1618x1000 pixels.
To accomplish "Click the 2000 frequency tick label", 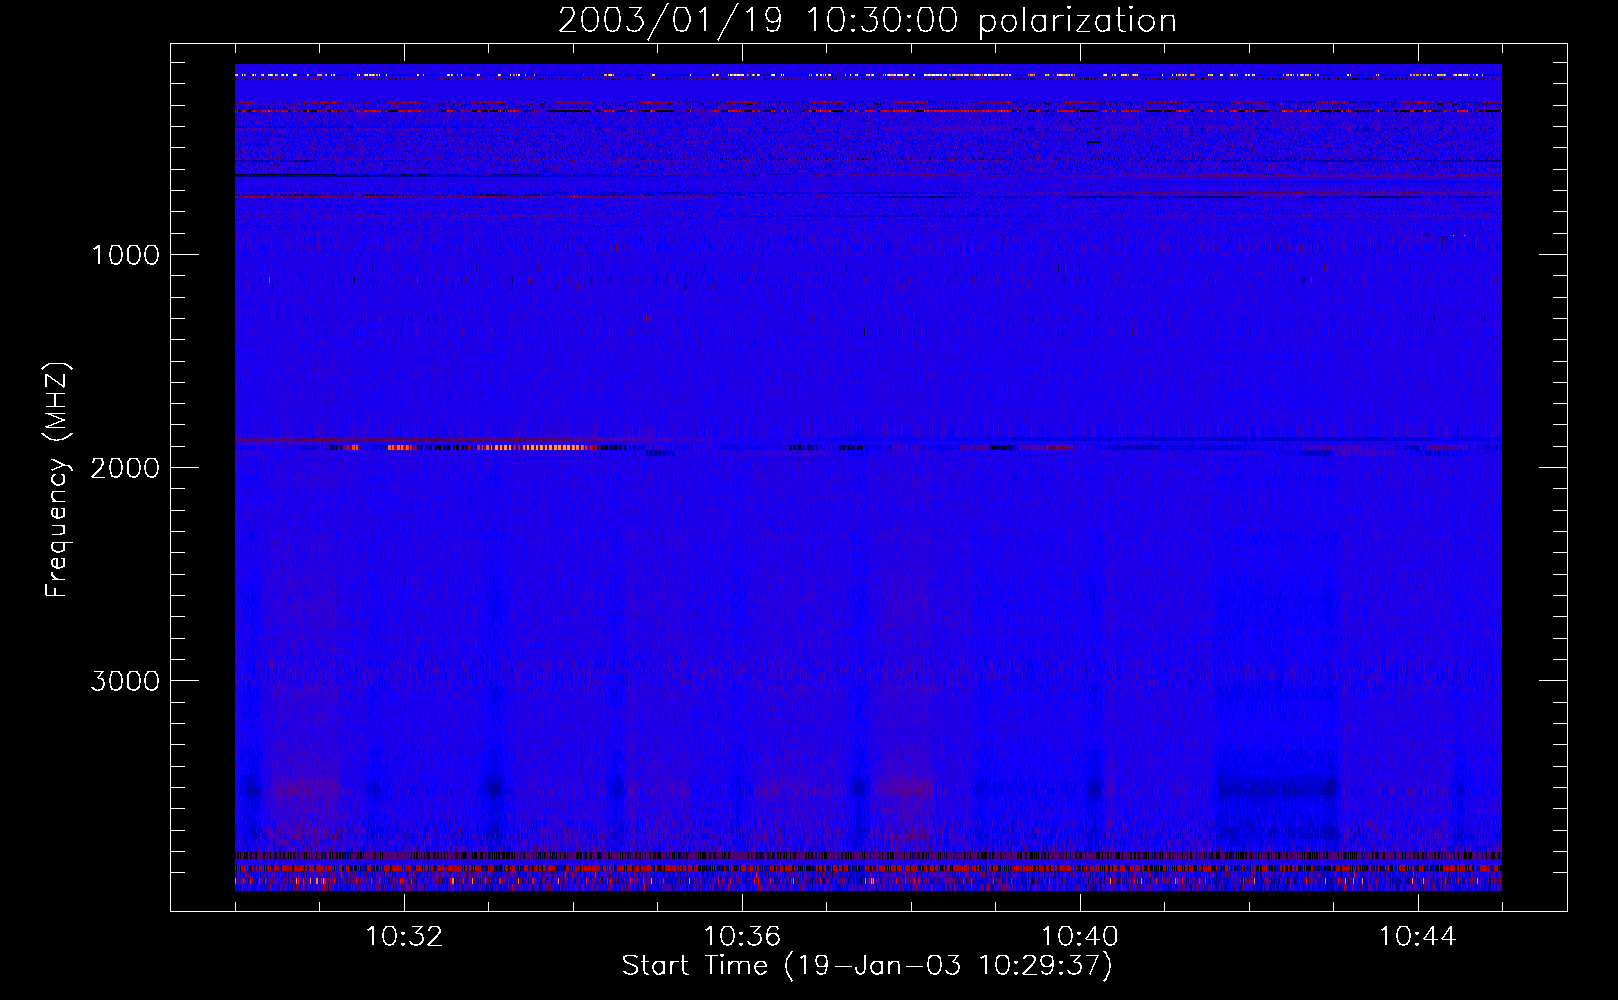I will click(125, 468).
